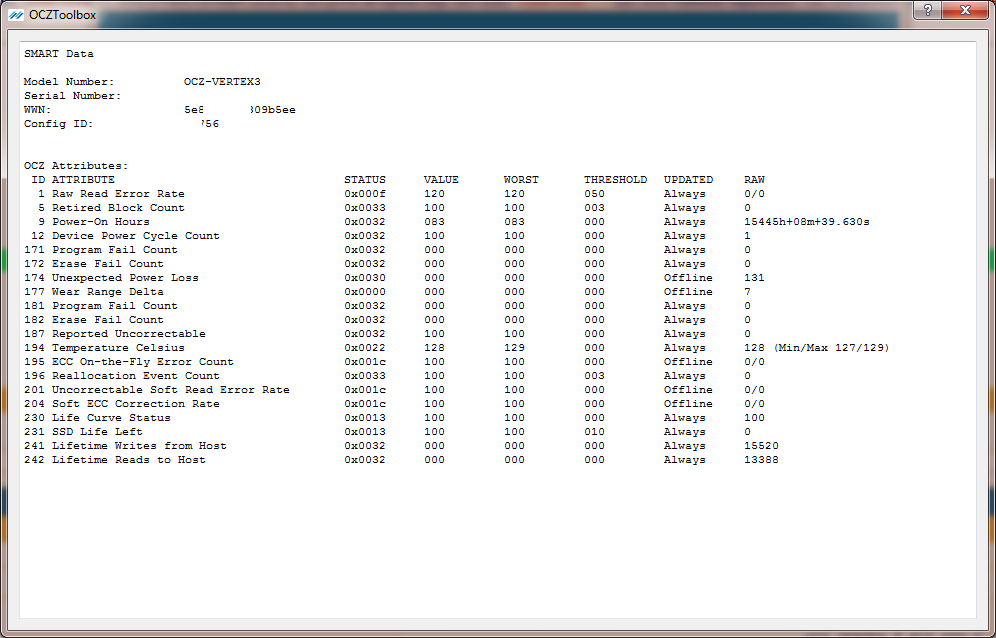Click the OCZ-VERTEX3 model number value
The width and height of the screenshot is (996, 638).
[222, 82]
